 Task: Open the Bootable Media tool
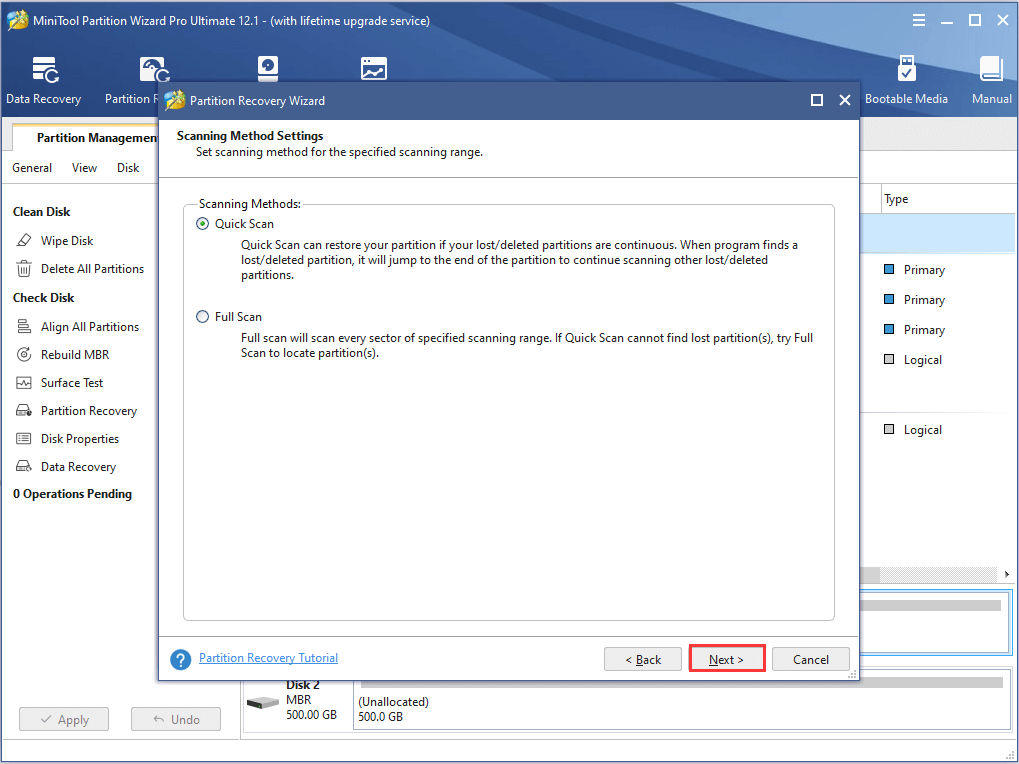tap(906, 81)
